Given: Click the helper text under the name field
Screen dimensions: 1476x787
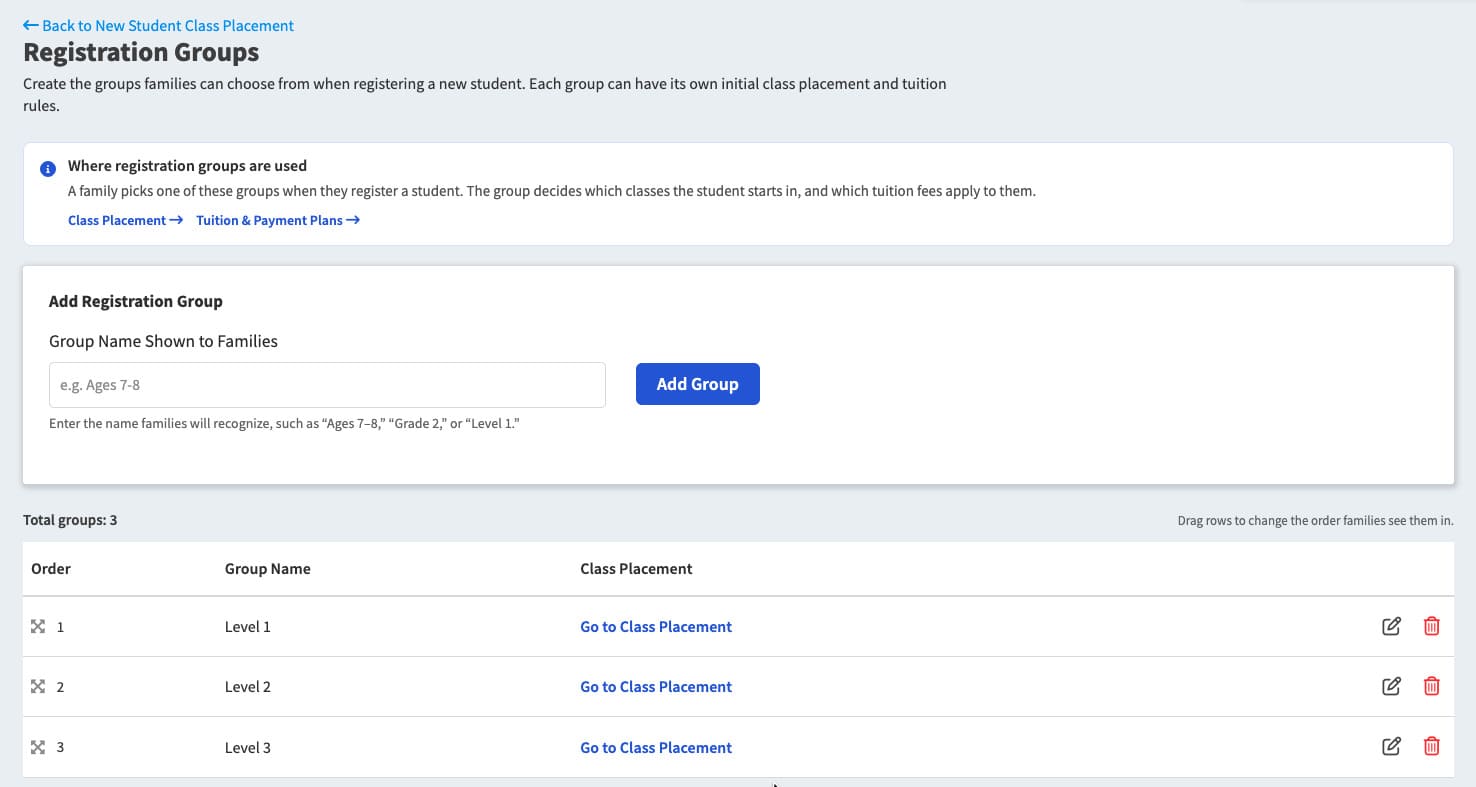Looking at the screenshot, I should click(x=285, y=424).
